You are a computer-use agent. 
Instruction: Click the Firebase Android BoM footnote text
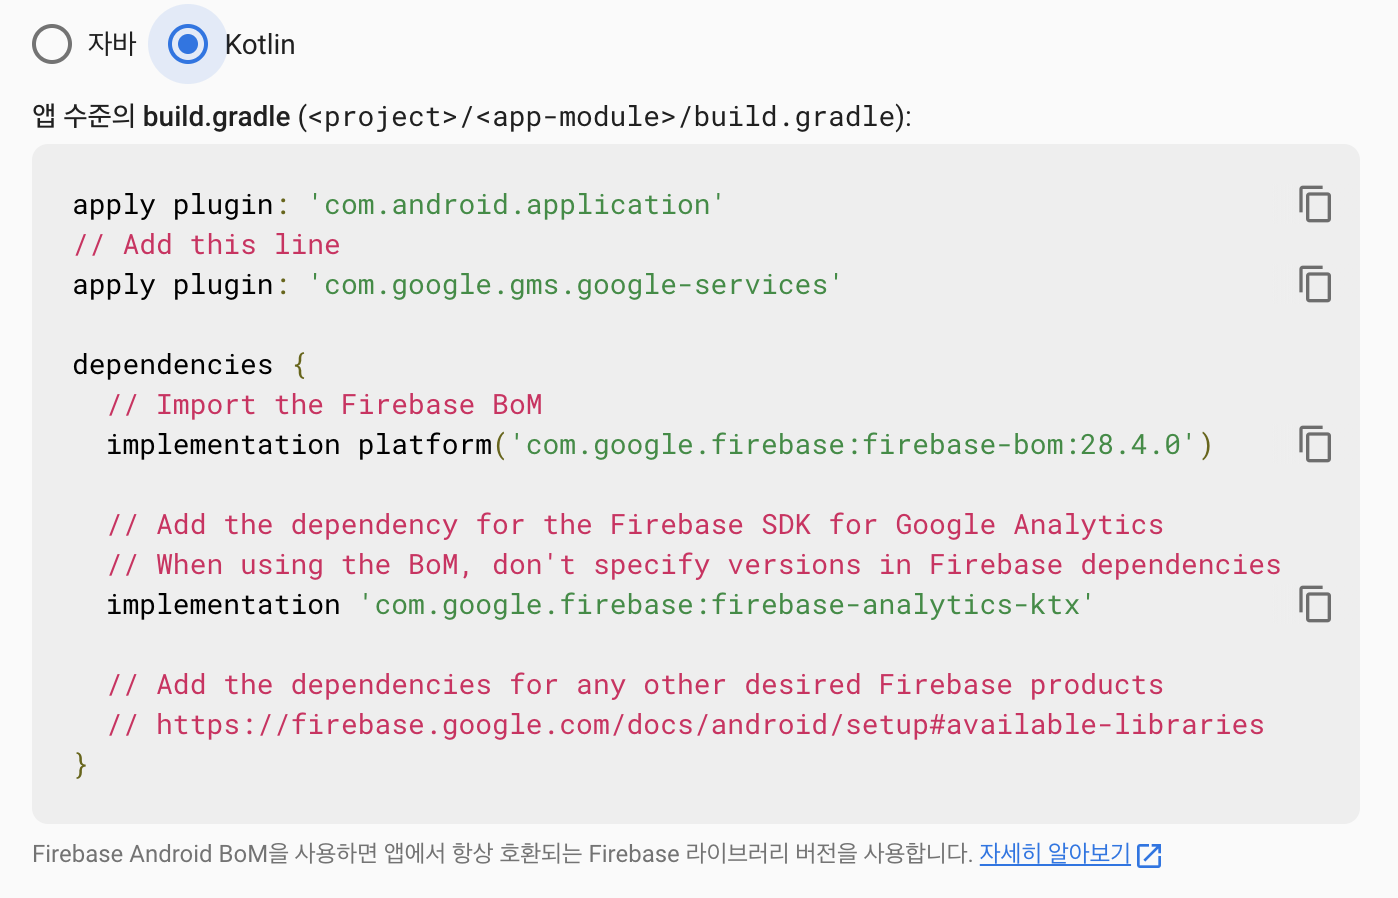point(503,854)
